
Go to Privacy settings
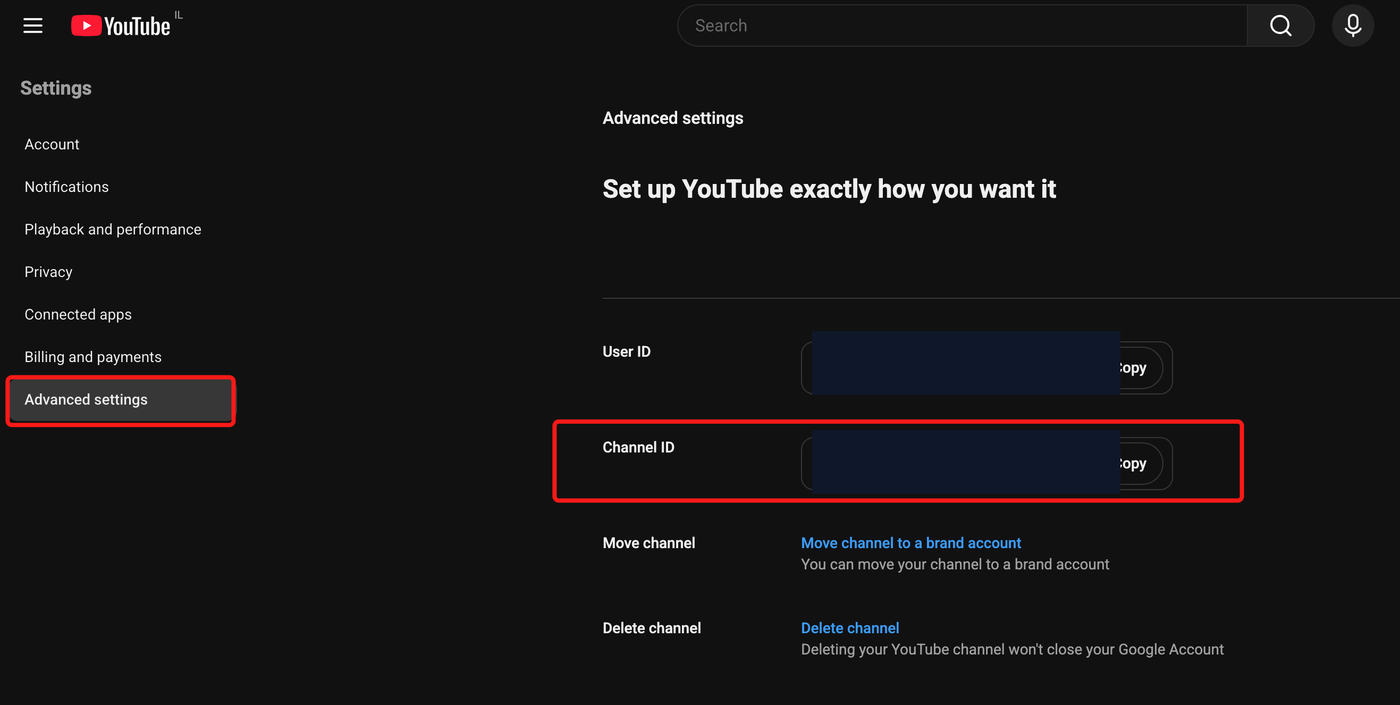pyautogui.click(x=49, y=272)
